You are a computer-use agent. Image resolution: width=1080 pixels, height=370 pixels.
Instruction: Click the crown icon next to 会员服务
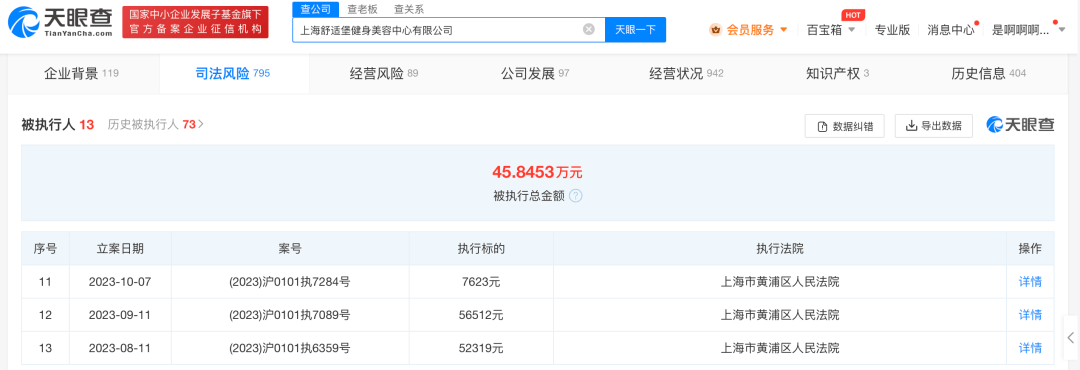click(x=716, y=30)
